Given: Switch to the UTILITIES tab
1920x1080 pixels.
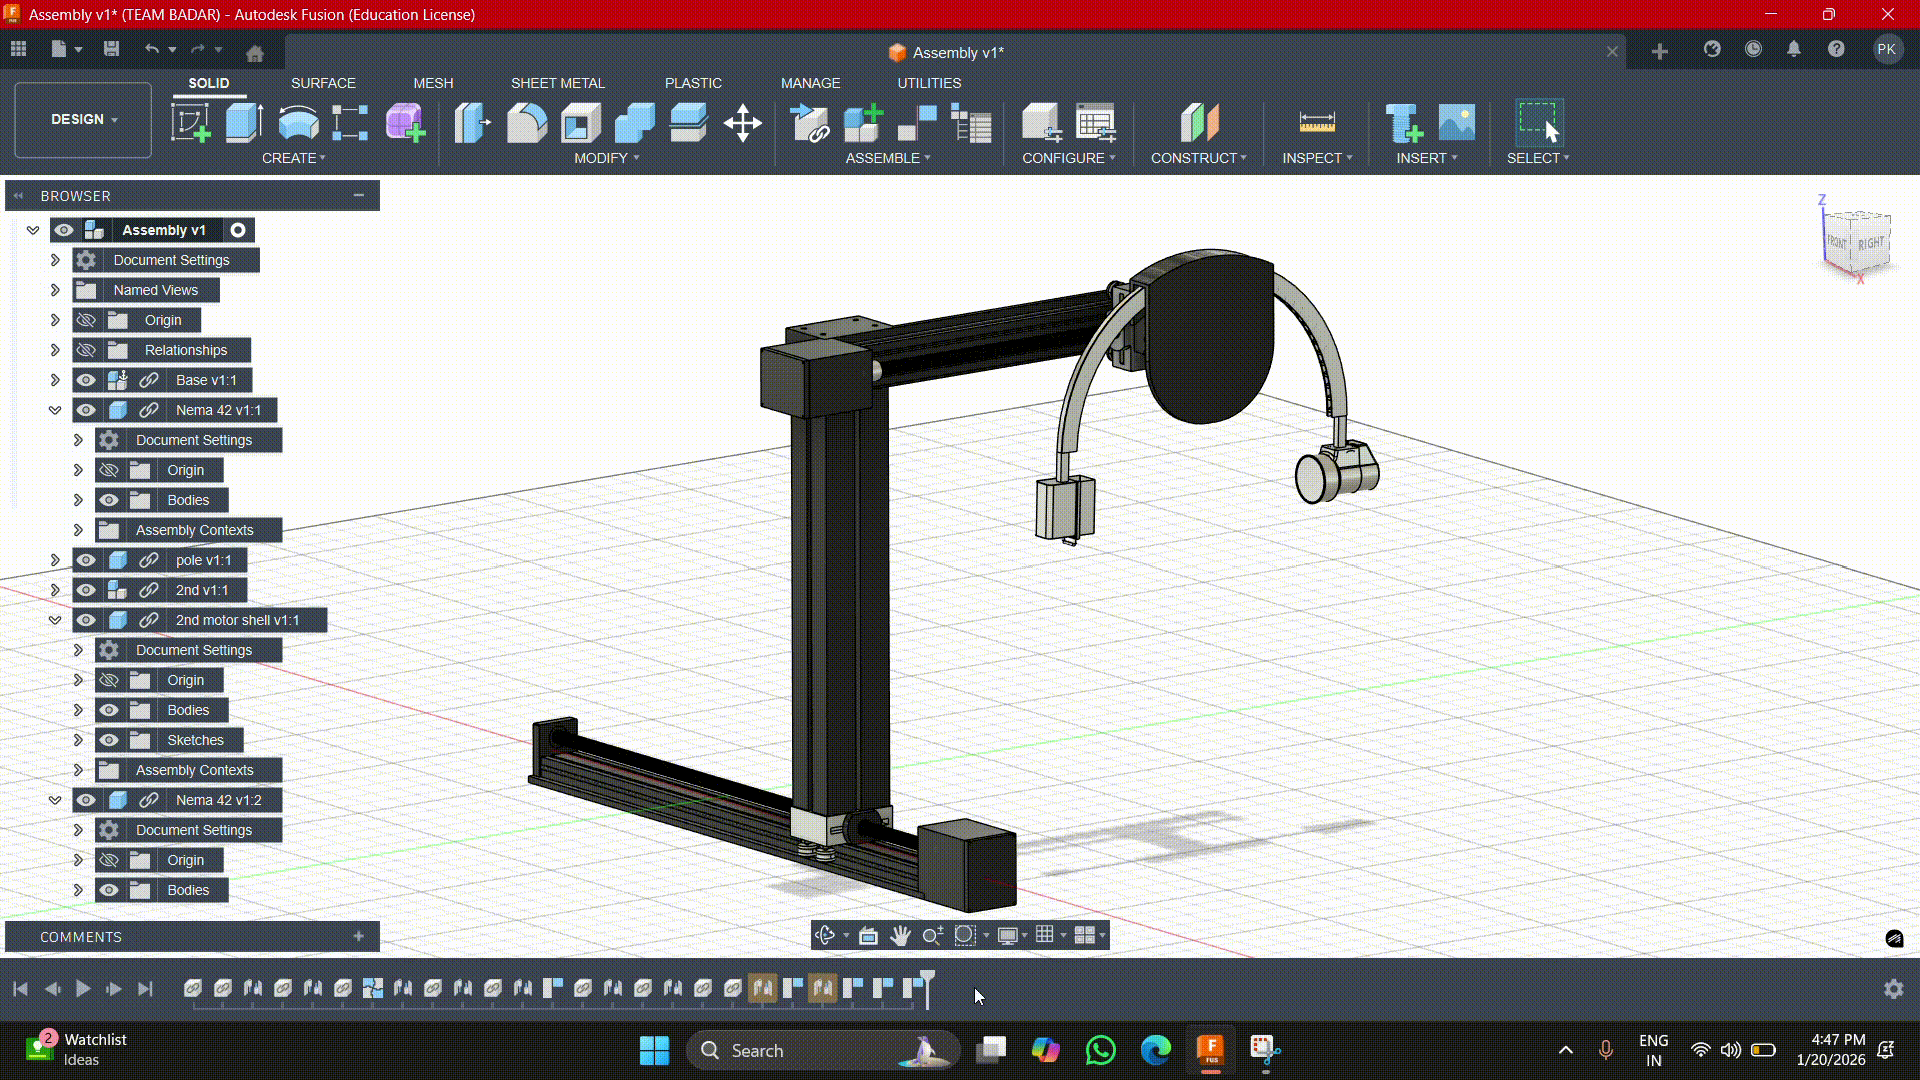Looking at the screenshot, I should coord(929,83).
